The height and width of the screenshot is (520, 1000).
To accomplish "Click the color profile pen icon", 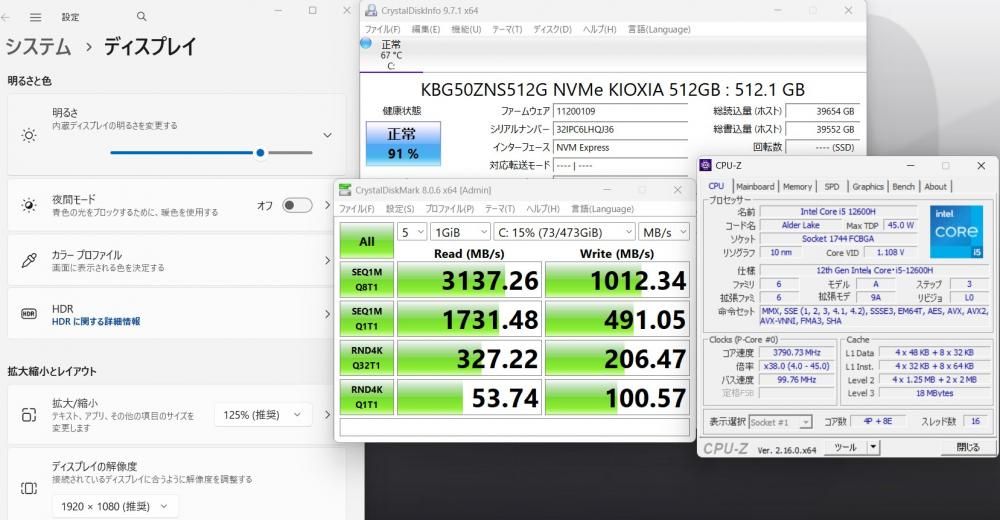I will point(29,260).
